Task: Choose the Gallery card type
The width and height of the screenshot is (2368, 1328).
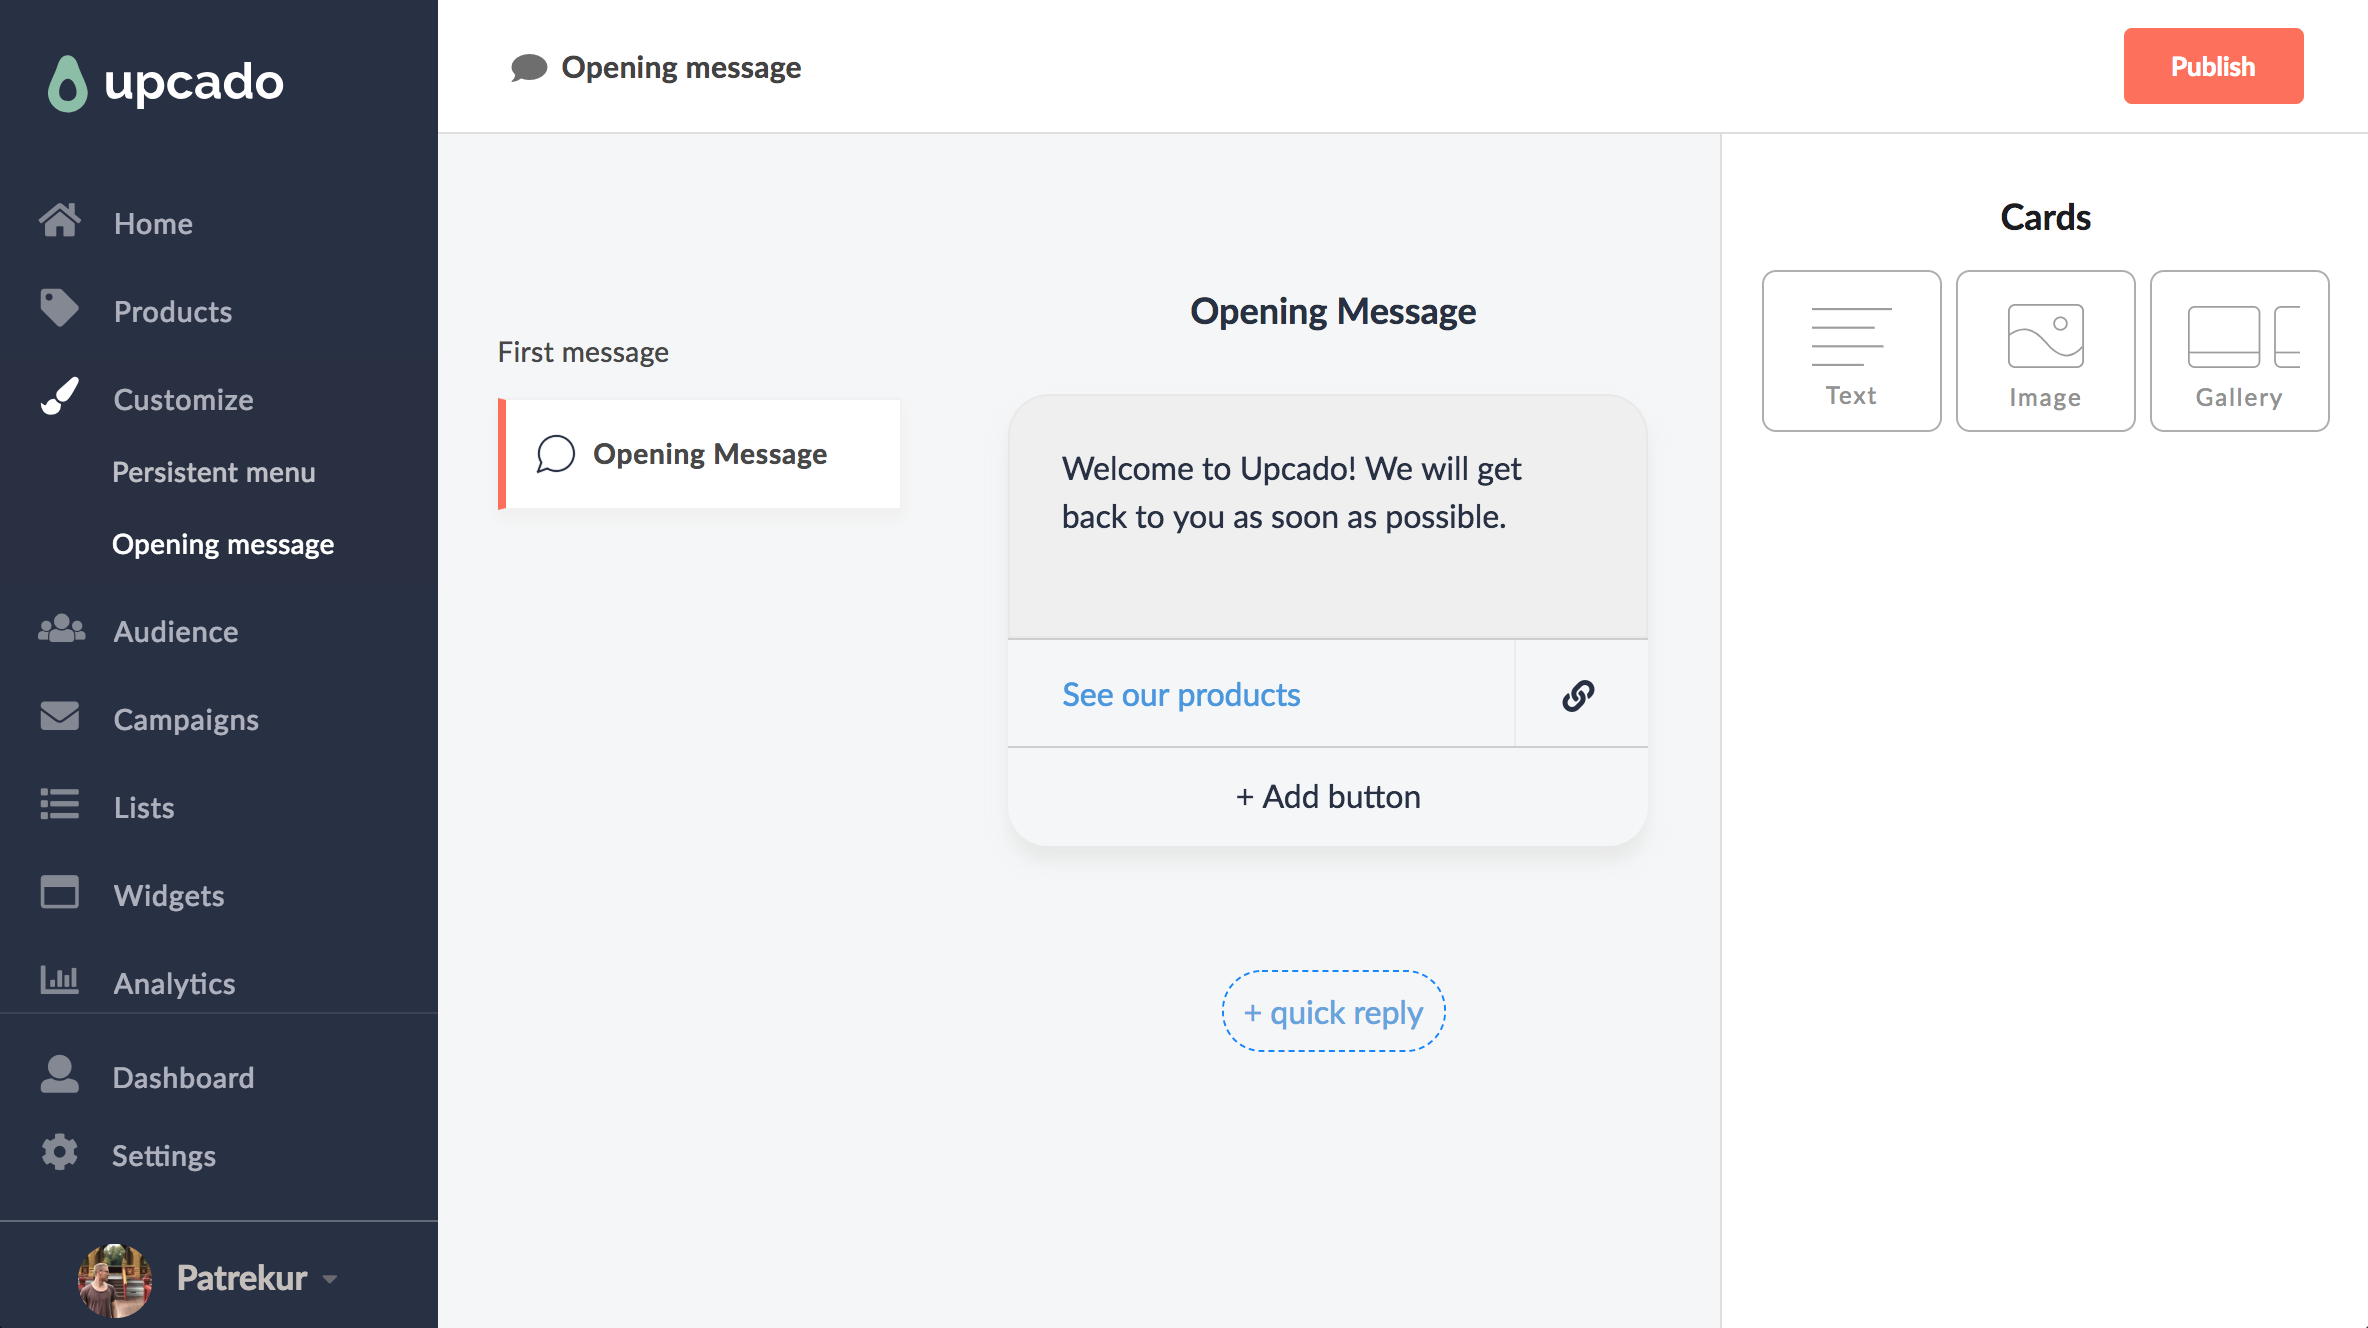Action: point(2239,351)
